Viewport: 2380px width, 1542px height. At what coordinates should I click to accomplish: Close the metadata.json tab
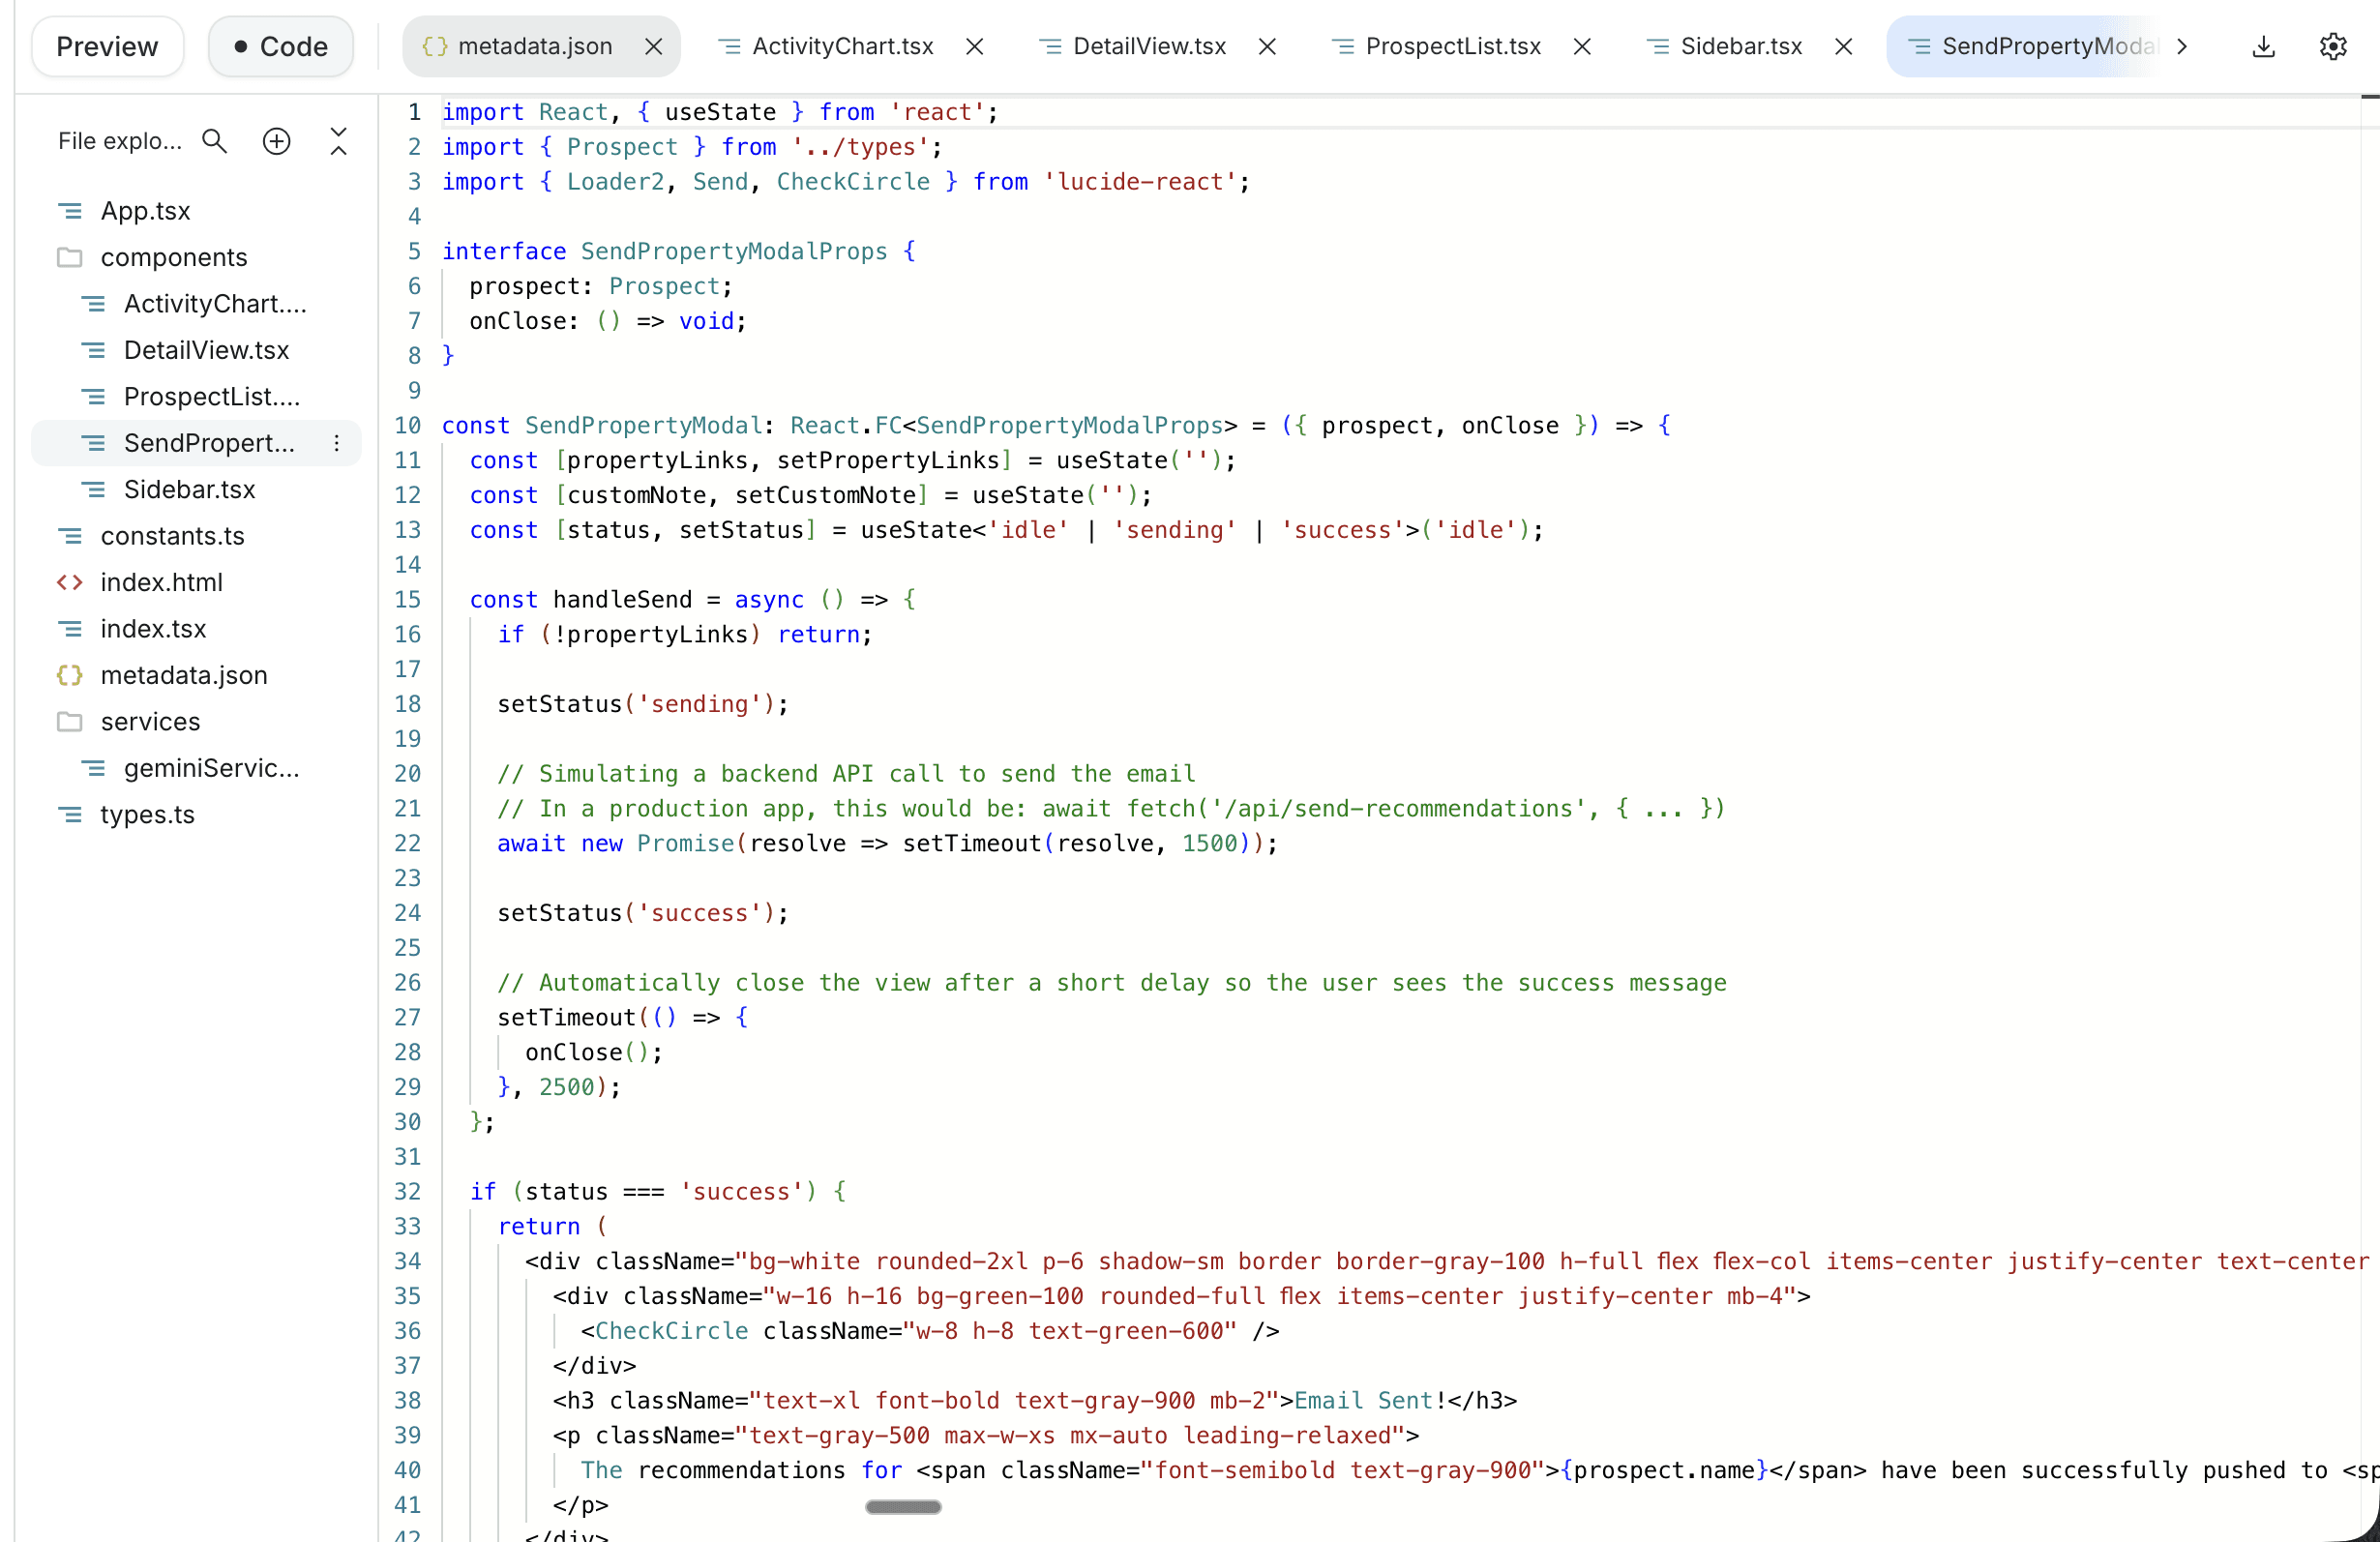pyautogui.click(x=653, y=46)
